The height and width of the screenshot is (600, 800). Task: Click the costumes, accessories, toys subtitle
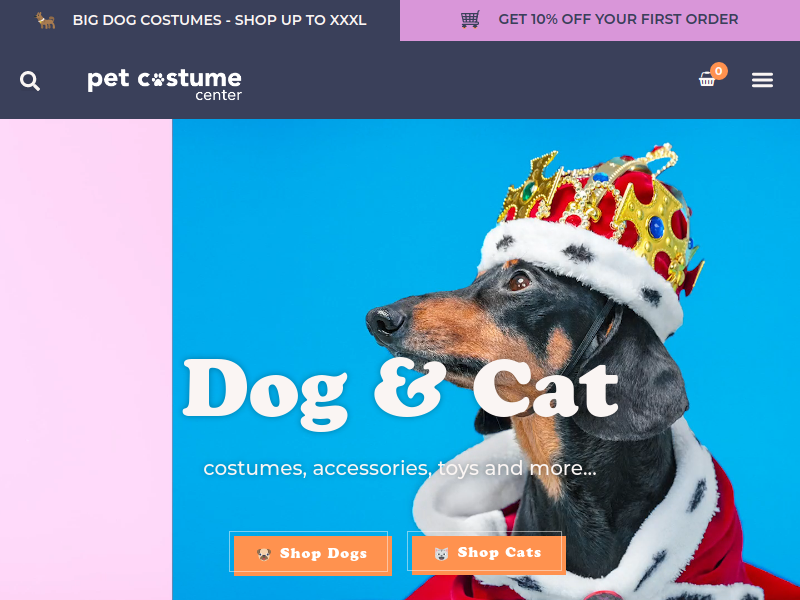point(399,468)
